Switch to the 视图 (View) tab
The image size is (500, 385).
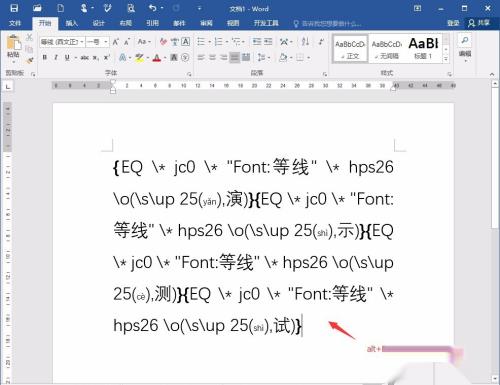pyautogui.click(x=233, y=23)
